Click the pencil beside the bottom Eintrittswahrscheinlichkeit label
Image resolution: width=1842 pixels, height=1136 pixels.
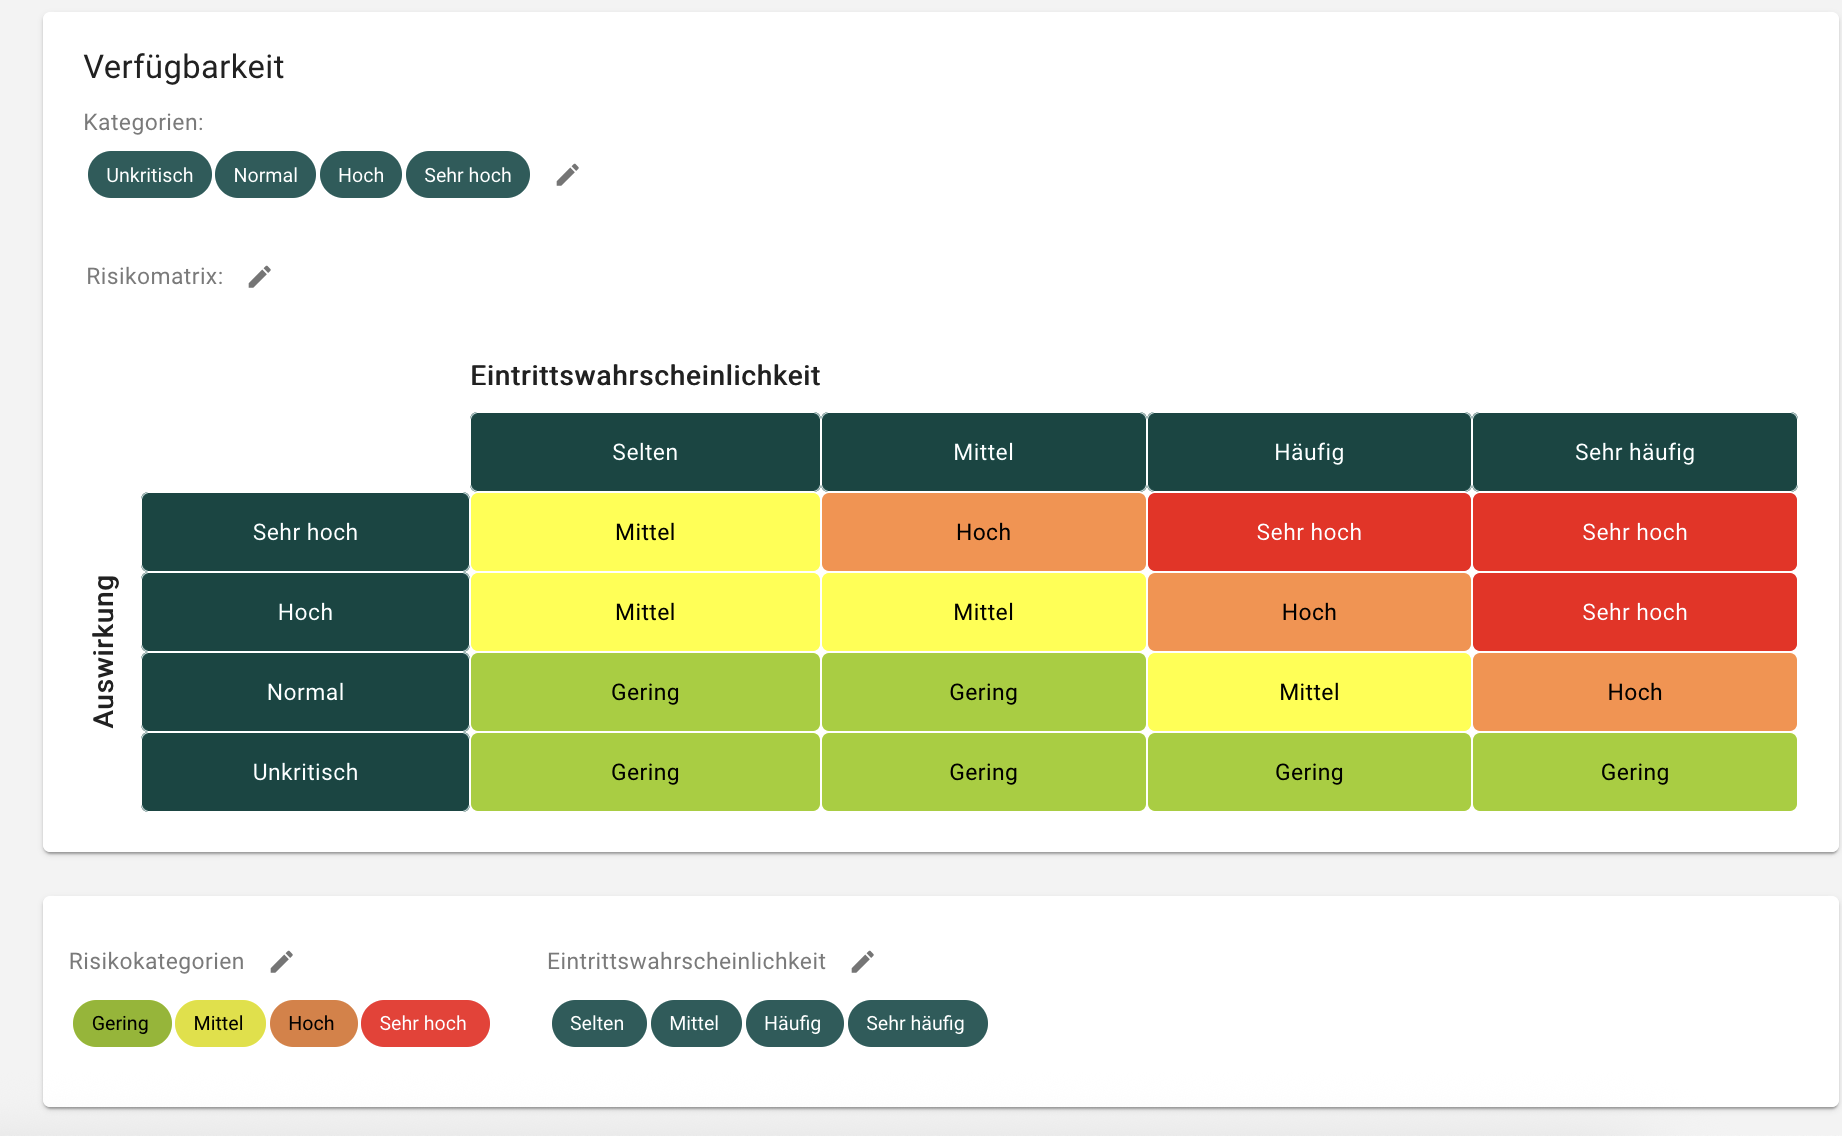coord(863,962)
